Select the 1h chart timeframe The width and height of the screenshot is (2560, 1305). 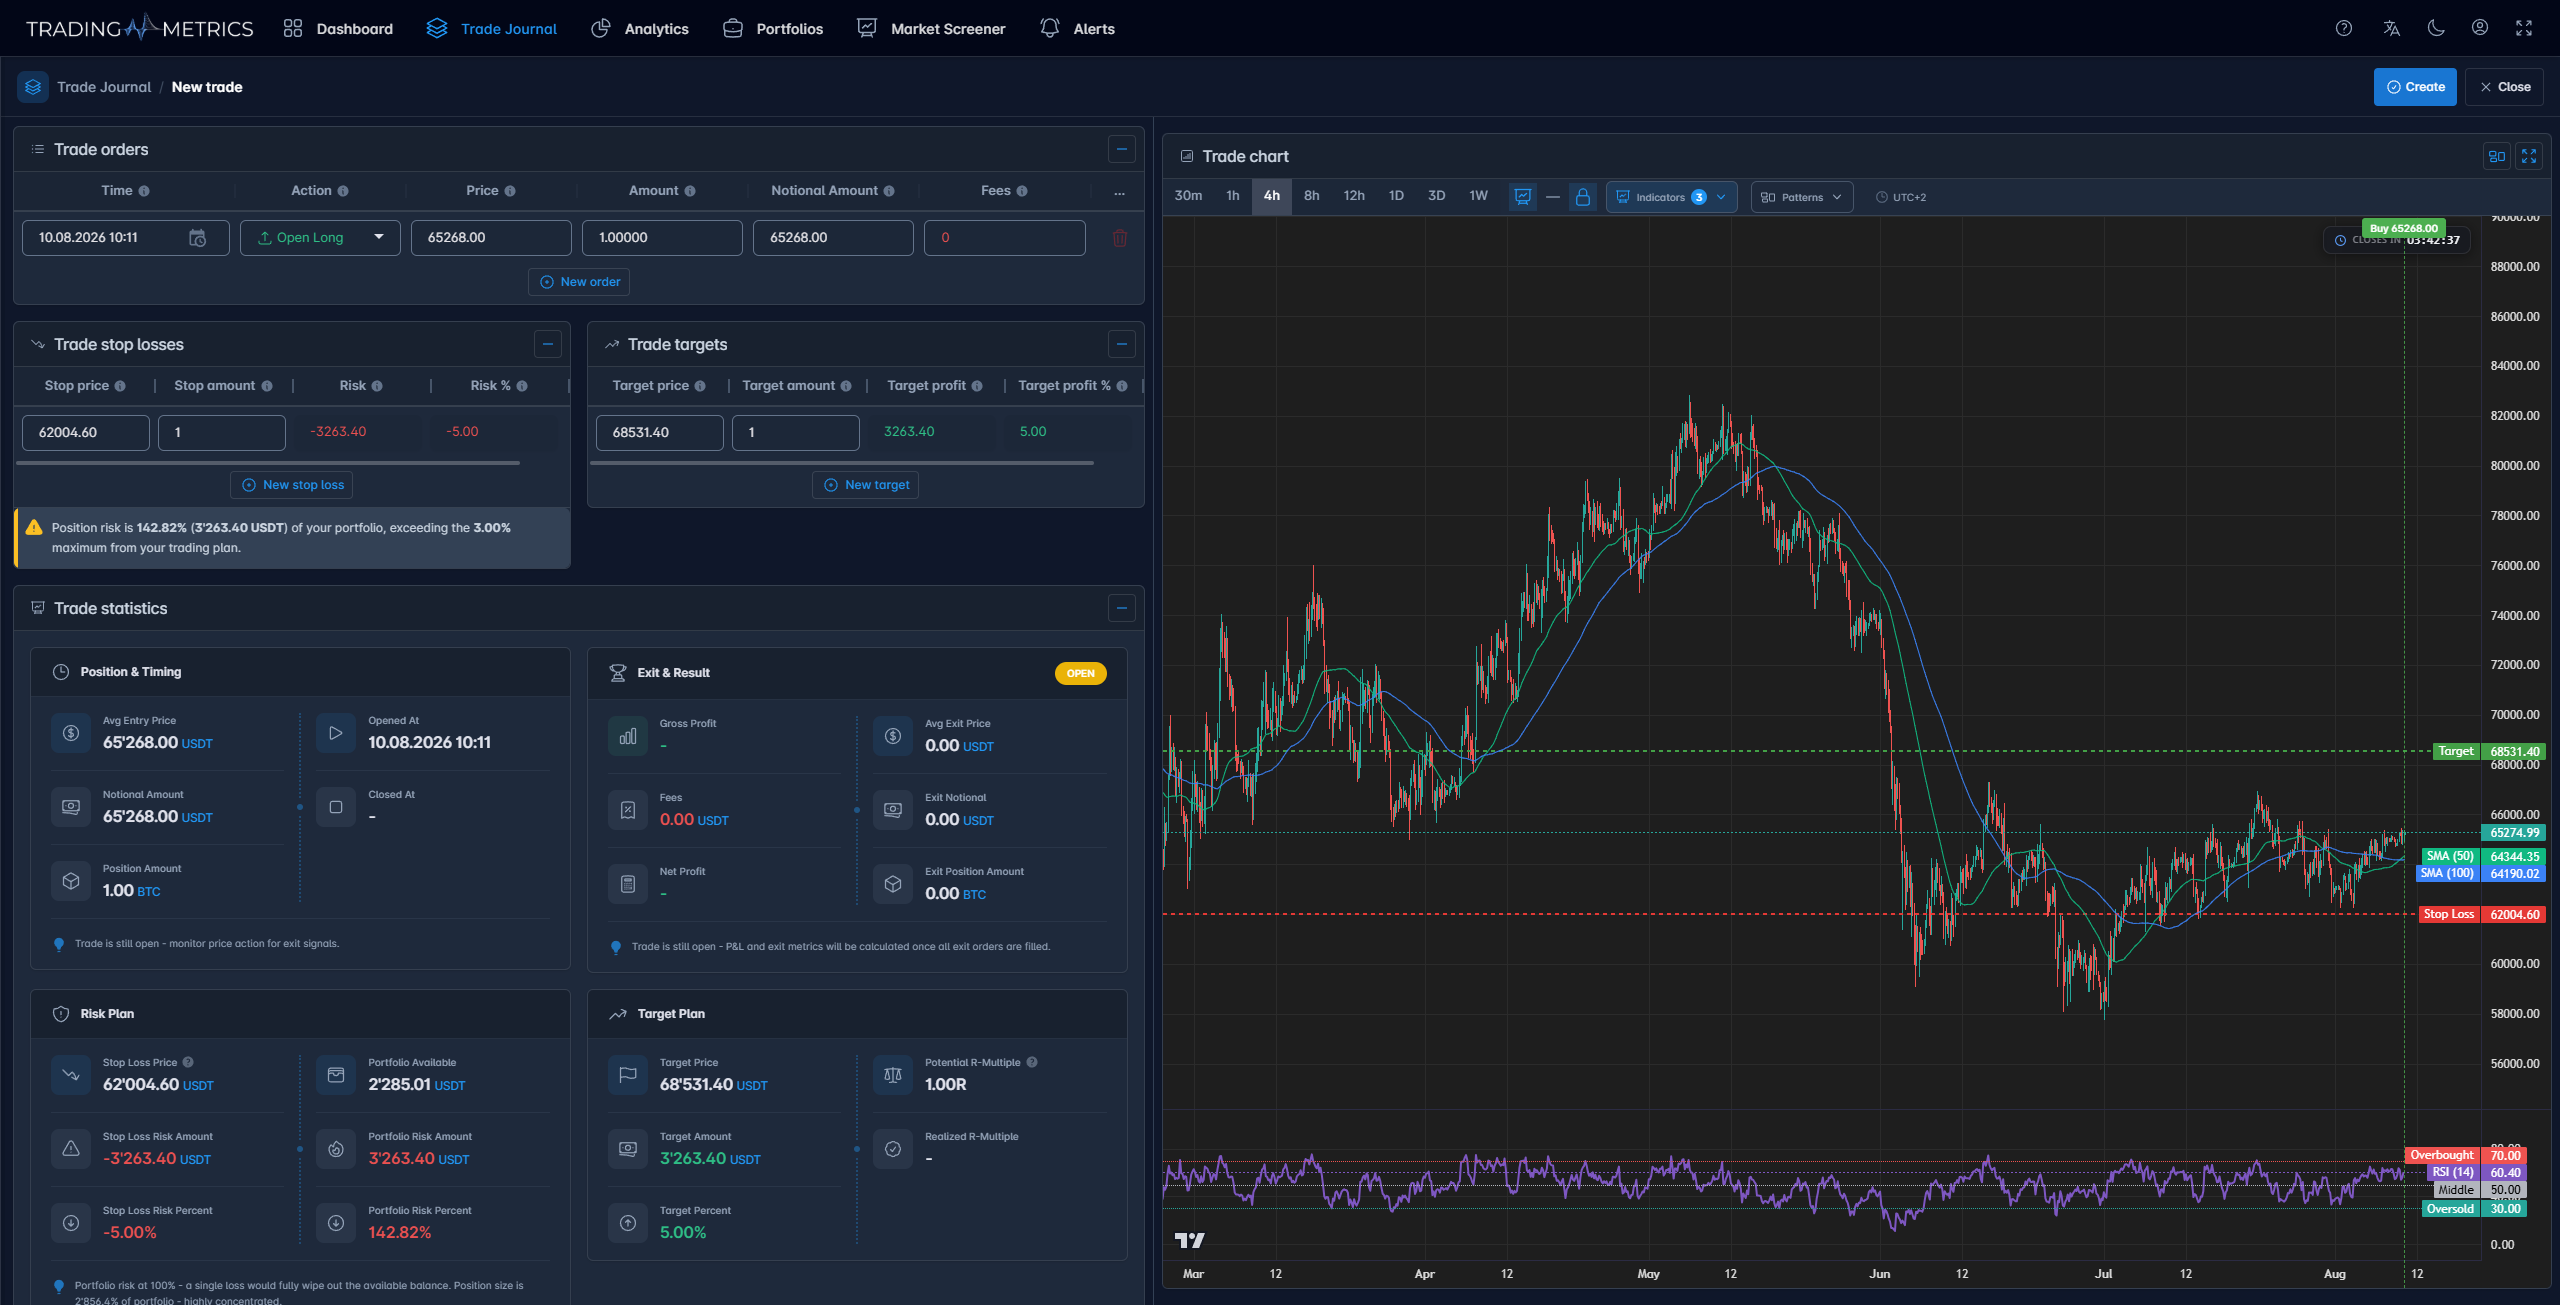(x=1233, y=196)
